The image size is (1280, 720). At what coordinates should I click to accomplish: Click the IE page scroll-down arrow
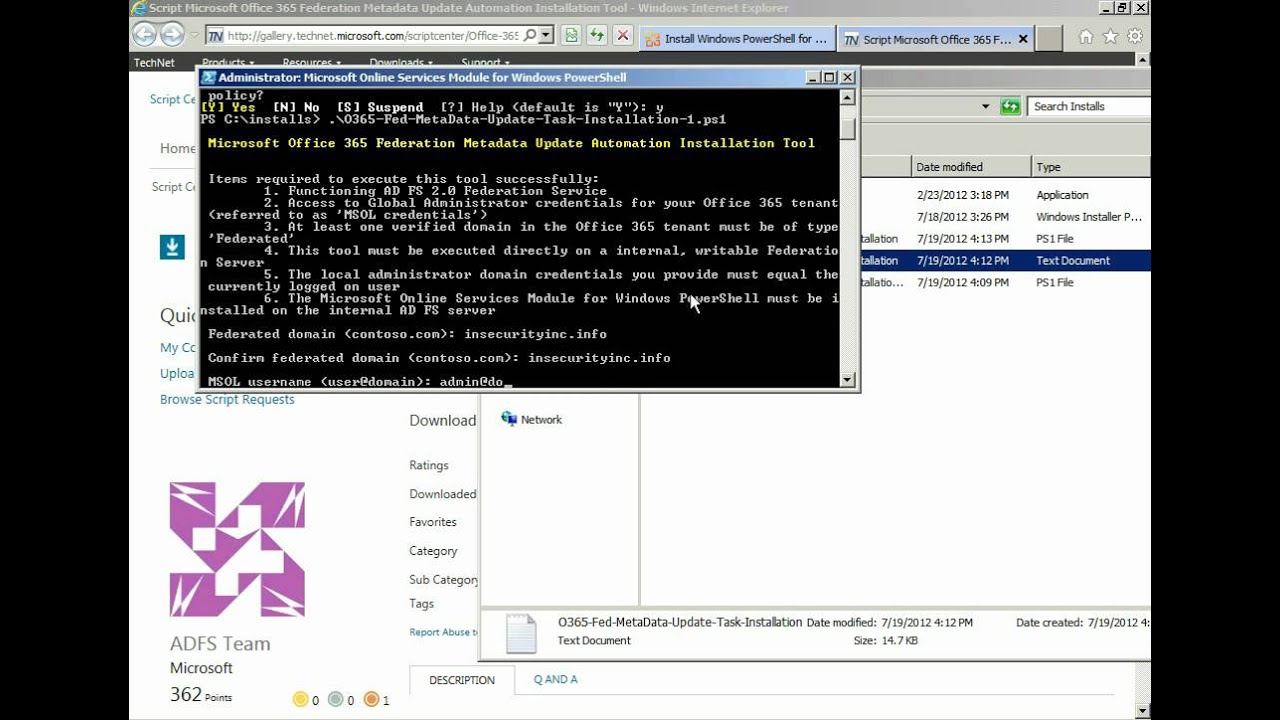click(x=1142, y=711)
